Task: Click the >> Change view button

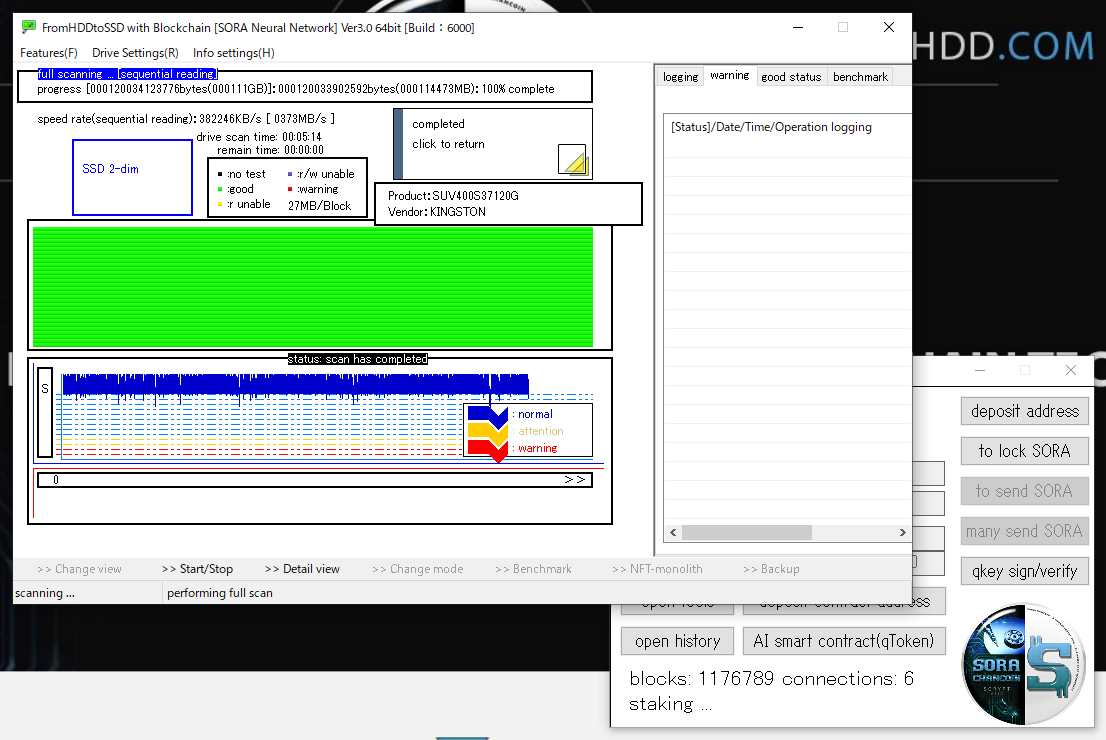Action: [80, 569]
